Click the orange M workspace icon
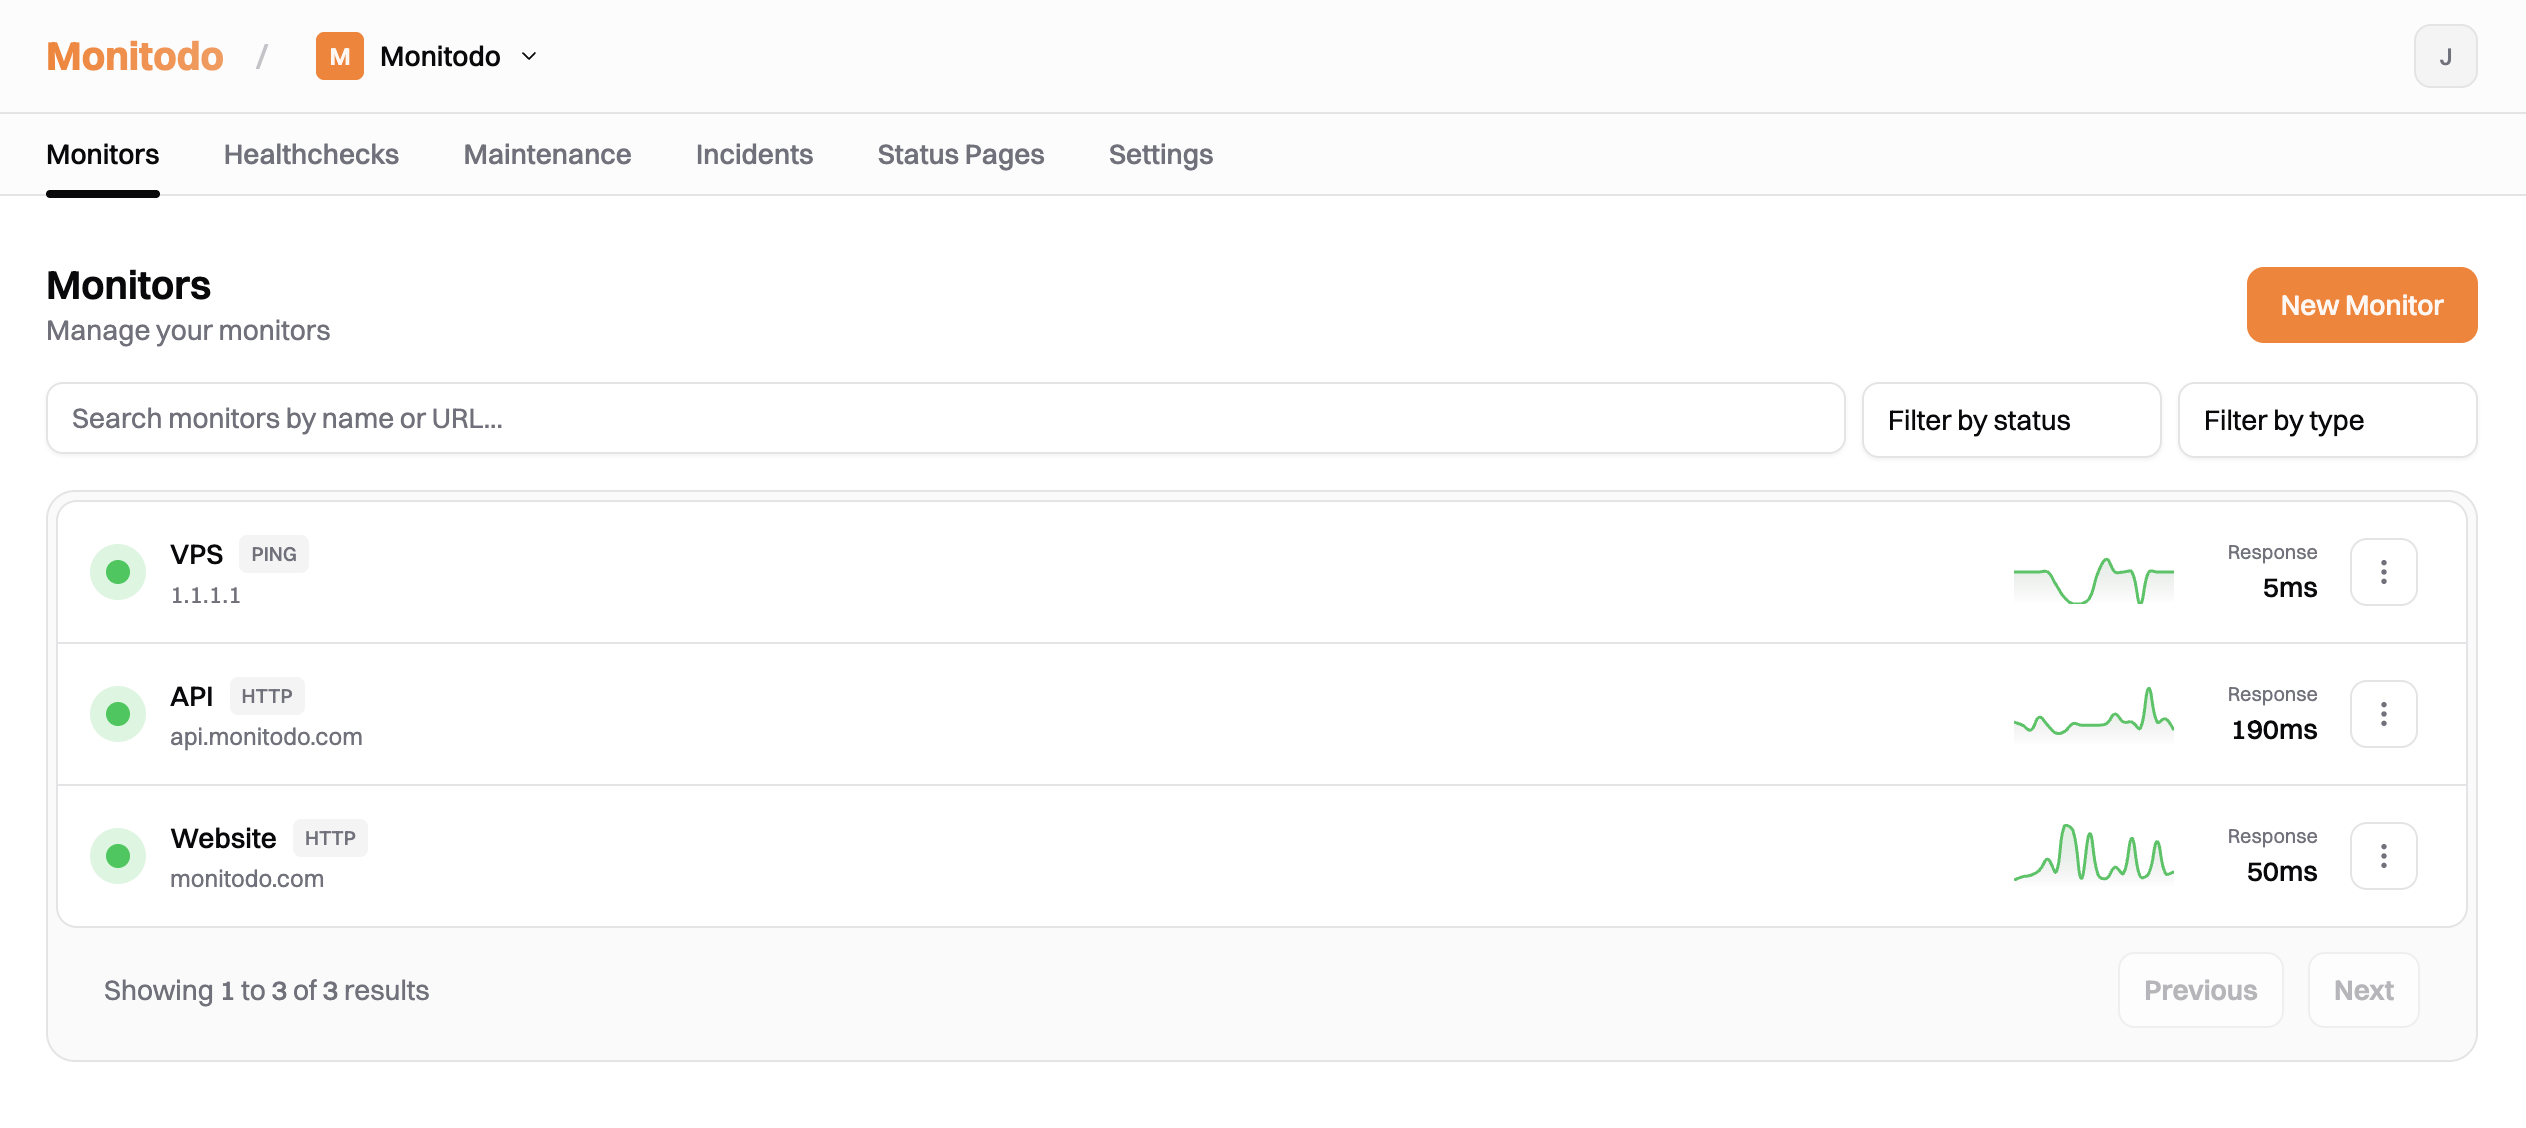 coord(340,56)
